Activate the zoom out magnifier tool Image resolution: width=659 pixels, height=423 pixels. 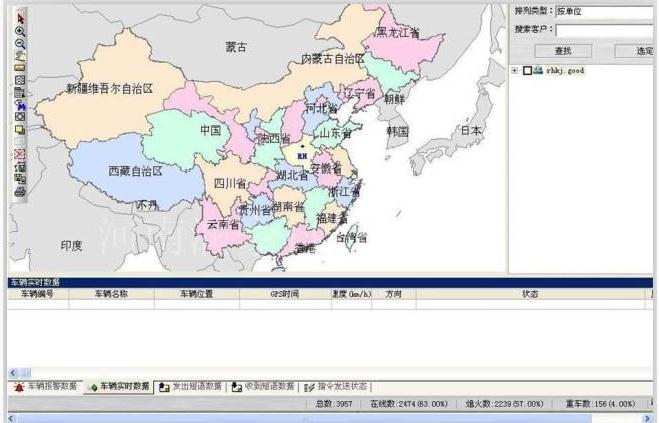pos(20,43)
